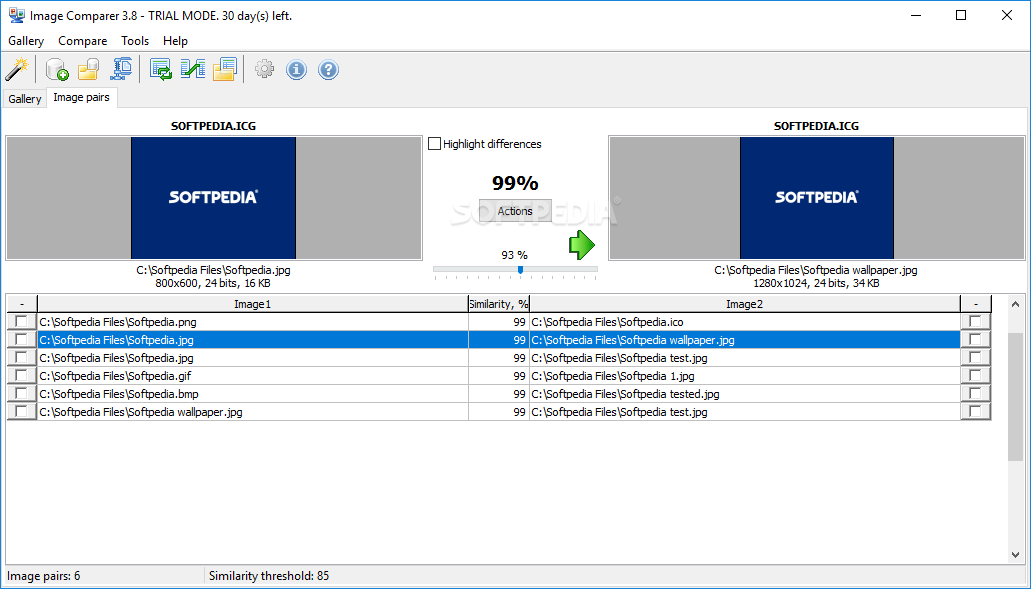This screenshot has height=589, width=1031.
Task: Sort by Similarity, % column header
Action: (x=499, y=304)
